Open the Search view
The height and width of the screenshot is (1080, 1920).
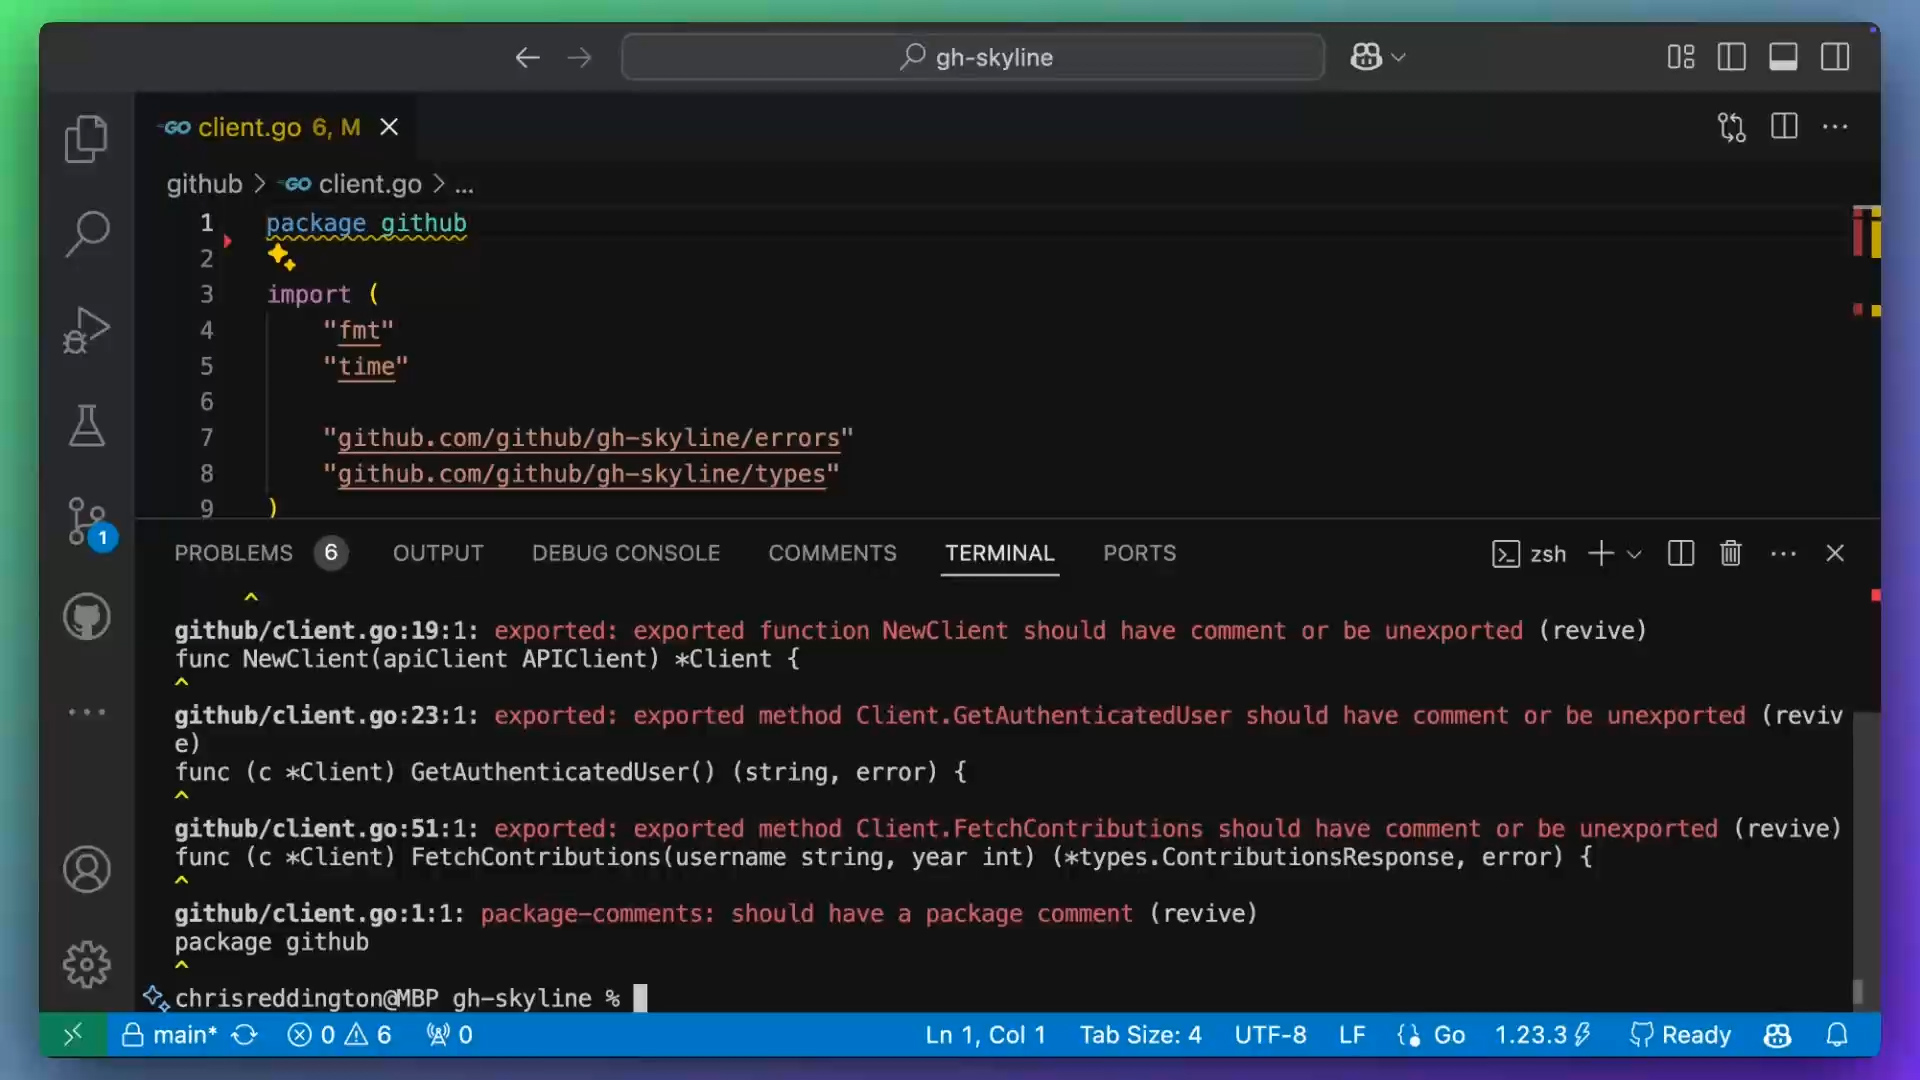[x=86, y=232]
